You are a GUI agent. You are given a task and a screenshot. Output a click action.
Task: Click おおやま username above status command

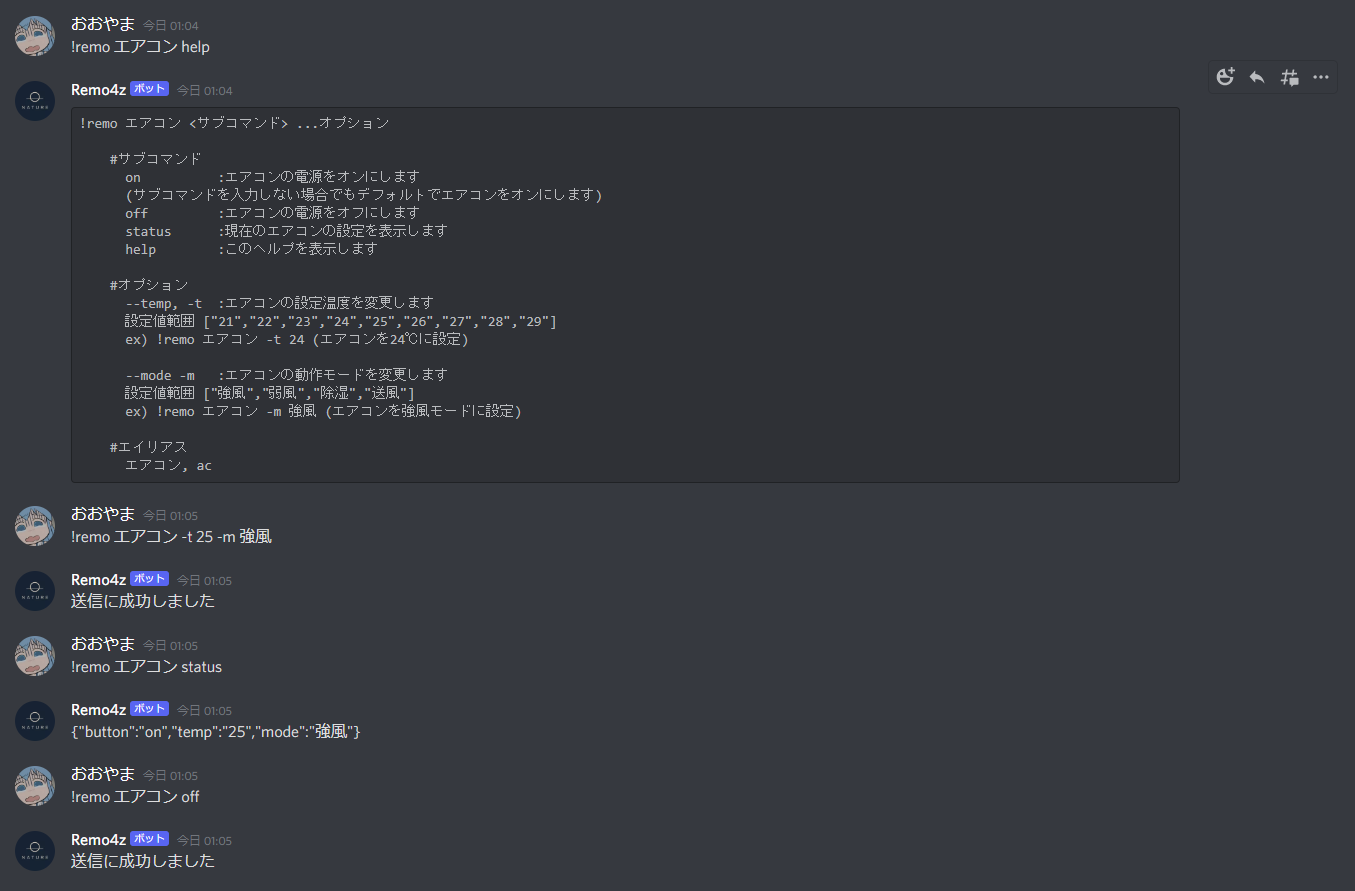pyautogui.click(x=103, y=644)
